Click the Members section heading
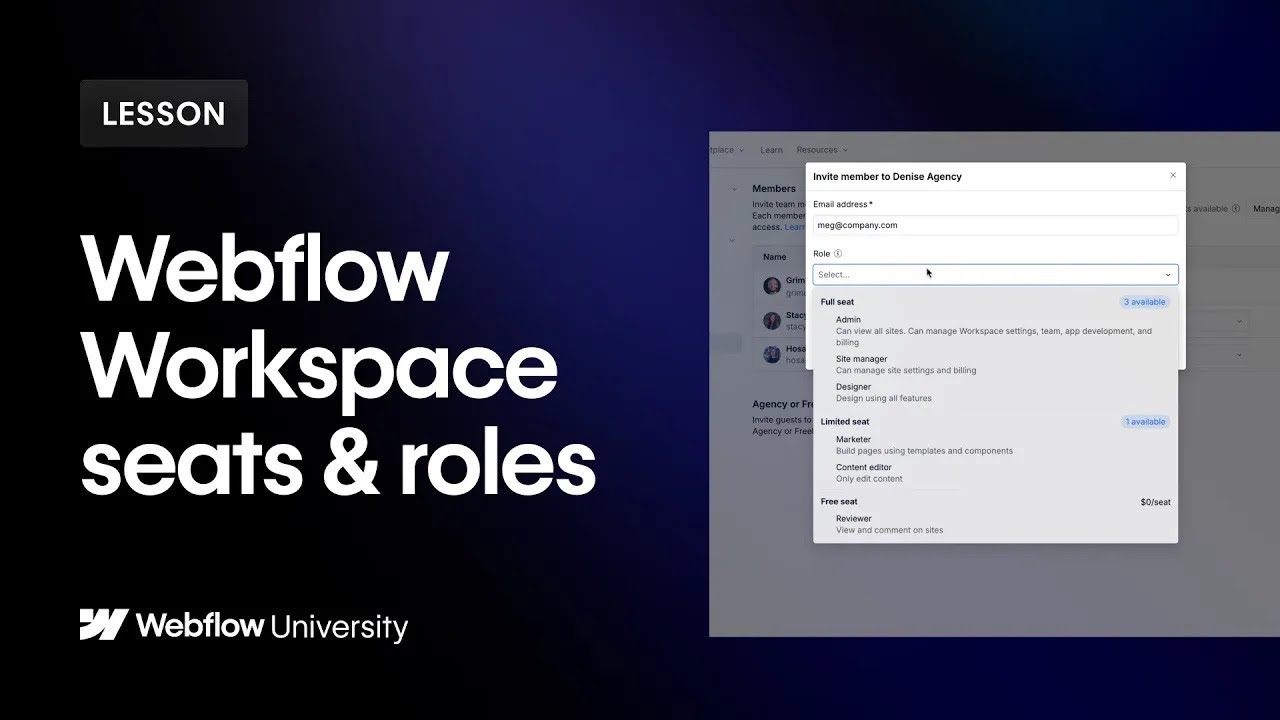Viewport: 1280px width, 720px height. 774,189
